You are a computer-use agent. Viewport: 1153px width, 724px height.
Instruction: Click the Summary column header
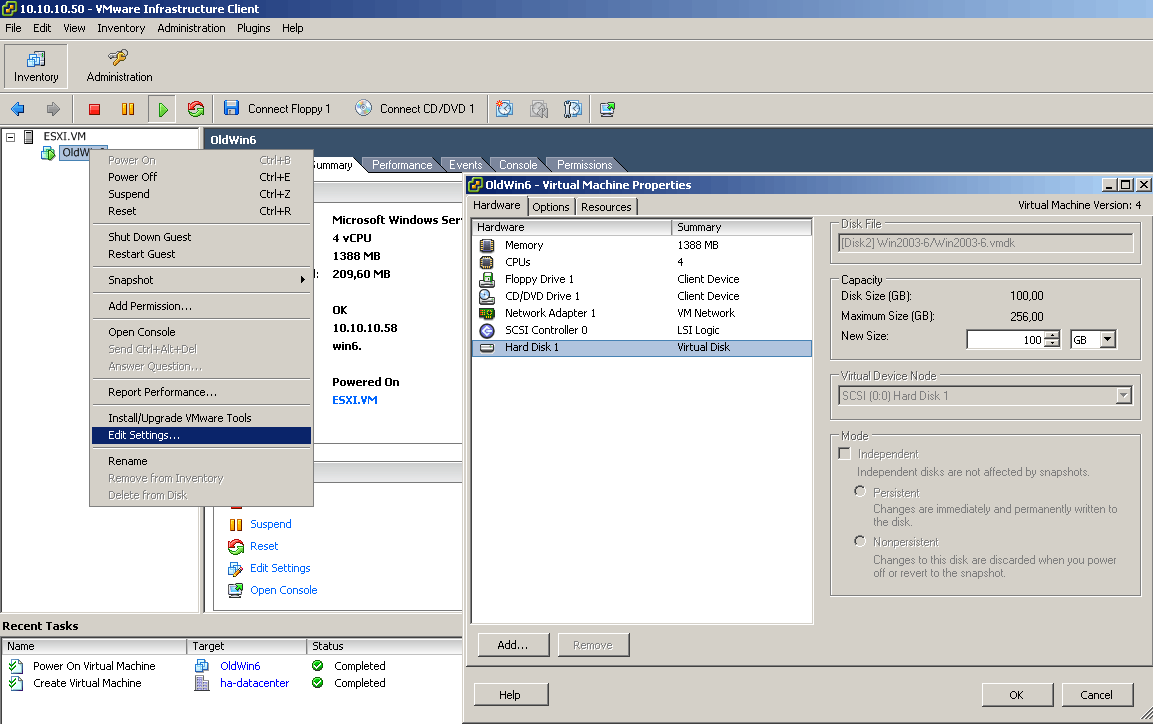[741, 227]
